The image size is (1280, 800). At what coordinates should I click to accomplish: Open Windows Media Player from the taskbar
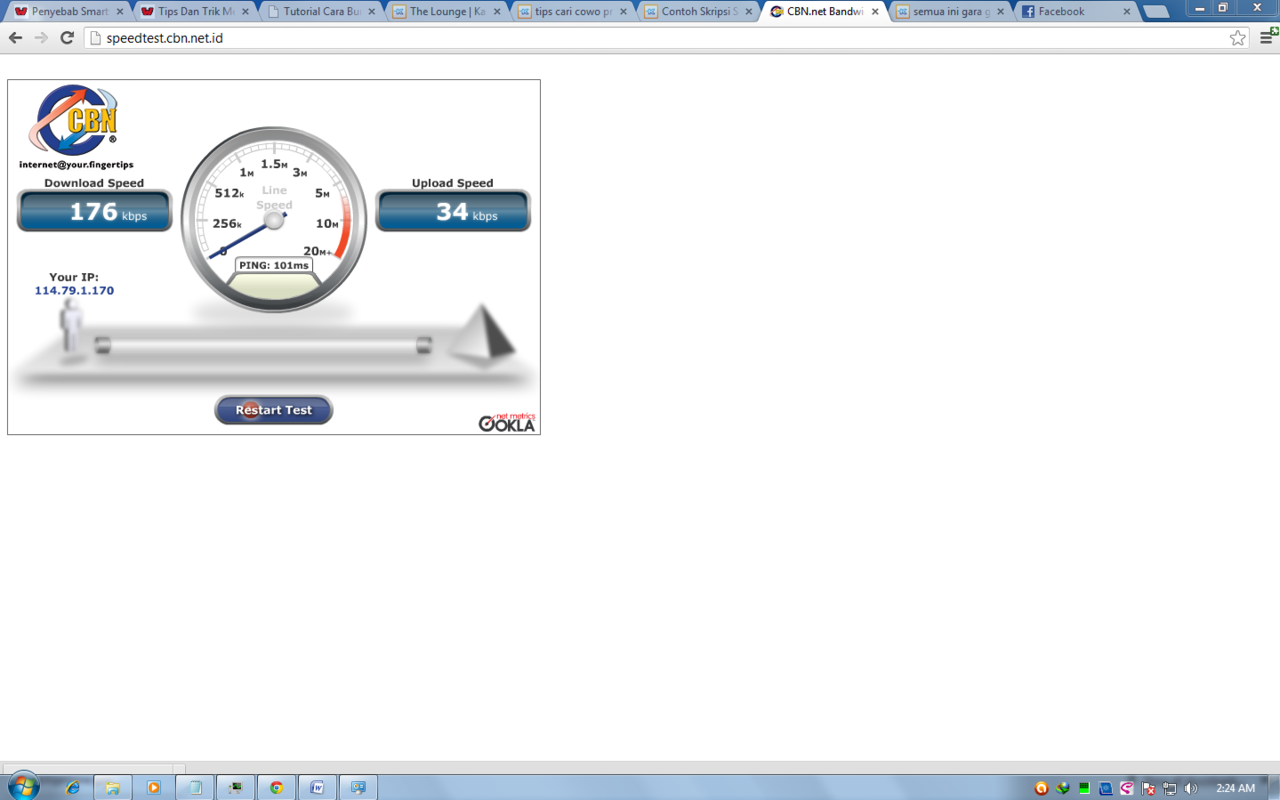point(154,787)
